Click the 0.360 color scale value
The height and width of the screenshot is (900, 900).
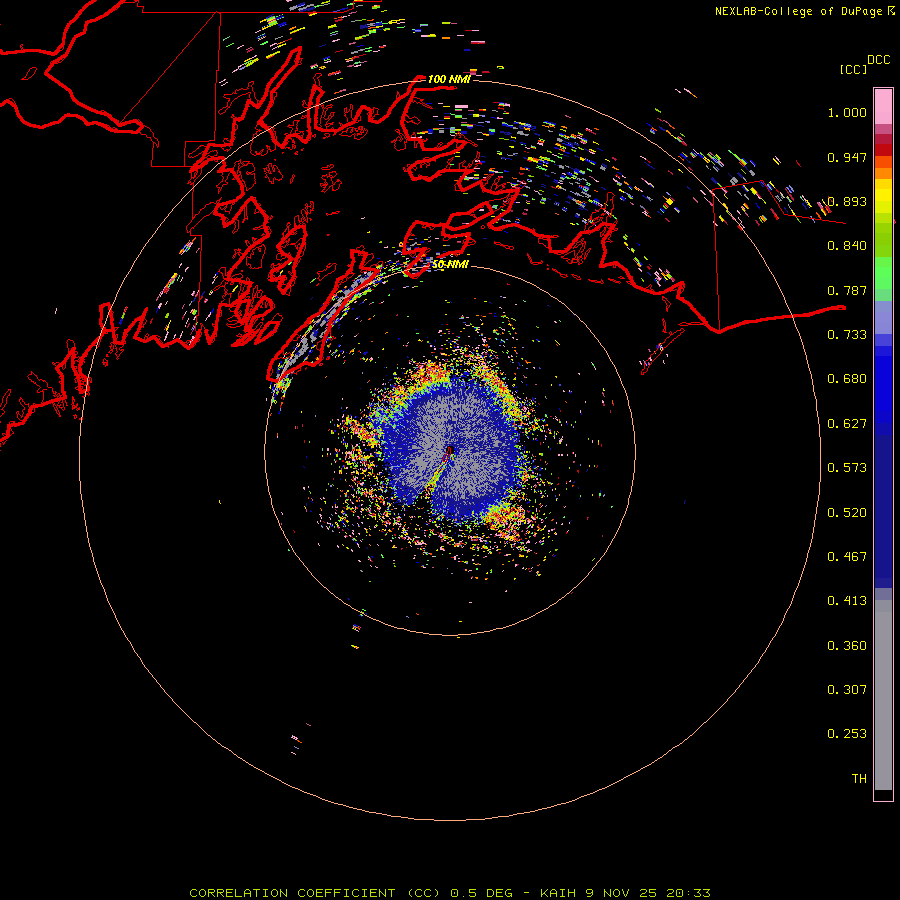point(847,646)
